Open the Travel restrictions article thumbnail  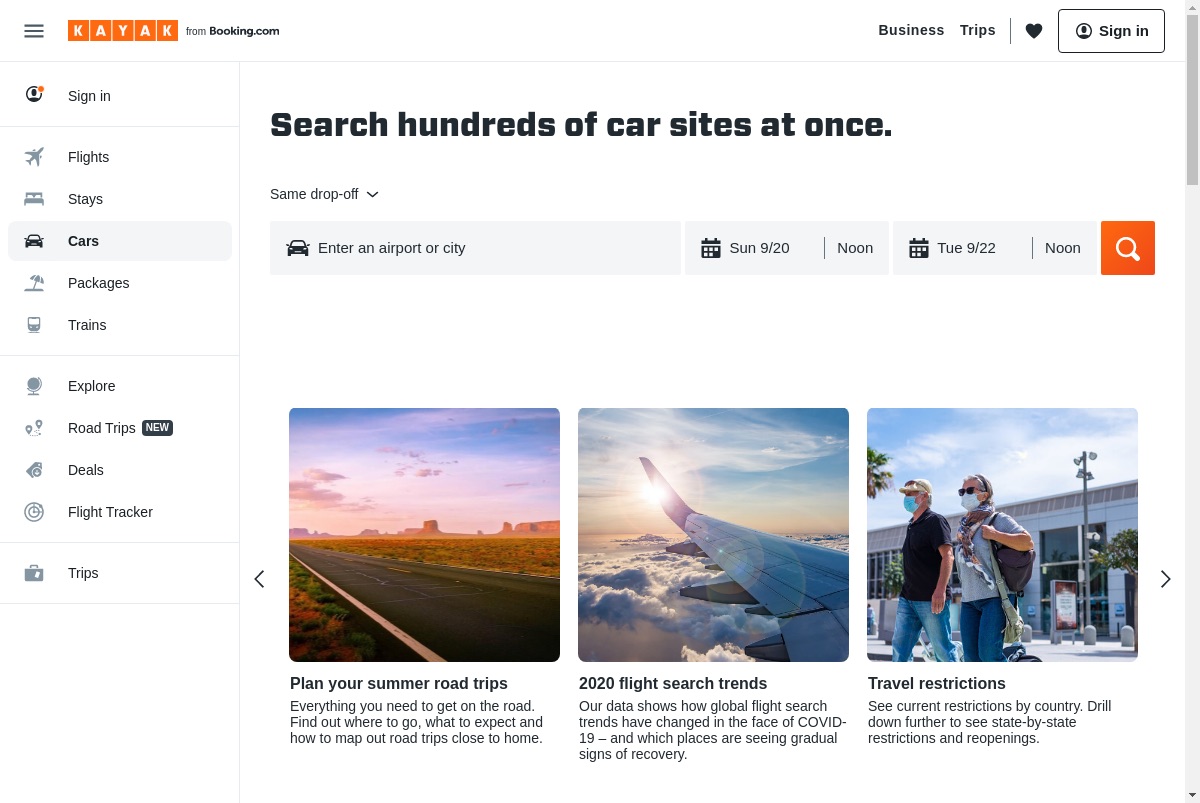click(x=1002, y=535)
